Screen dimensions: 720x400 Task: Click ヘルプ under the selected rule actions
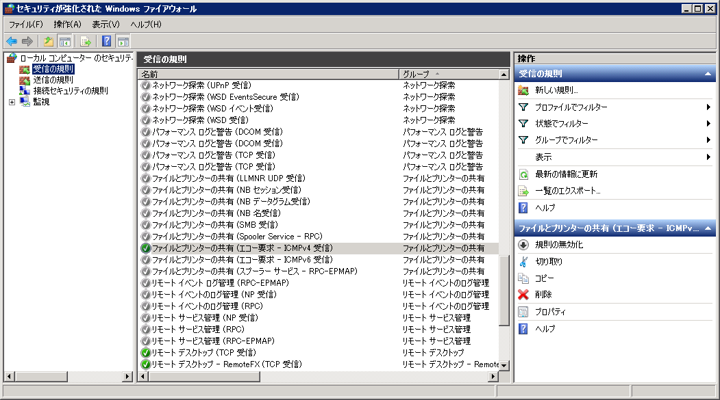(545, 329)
